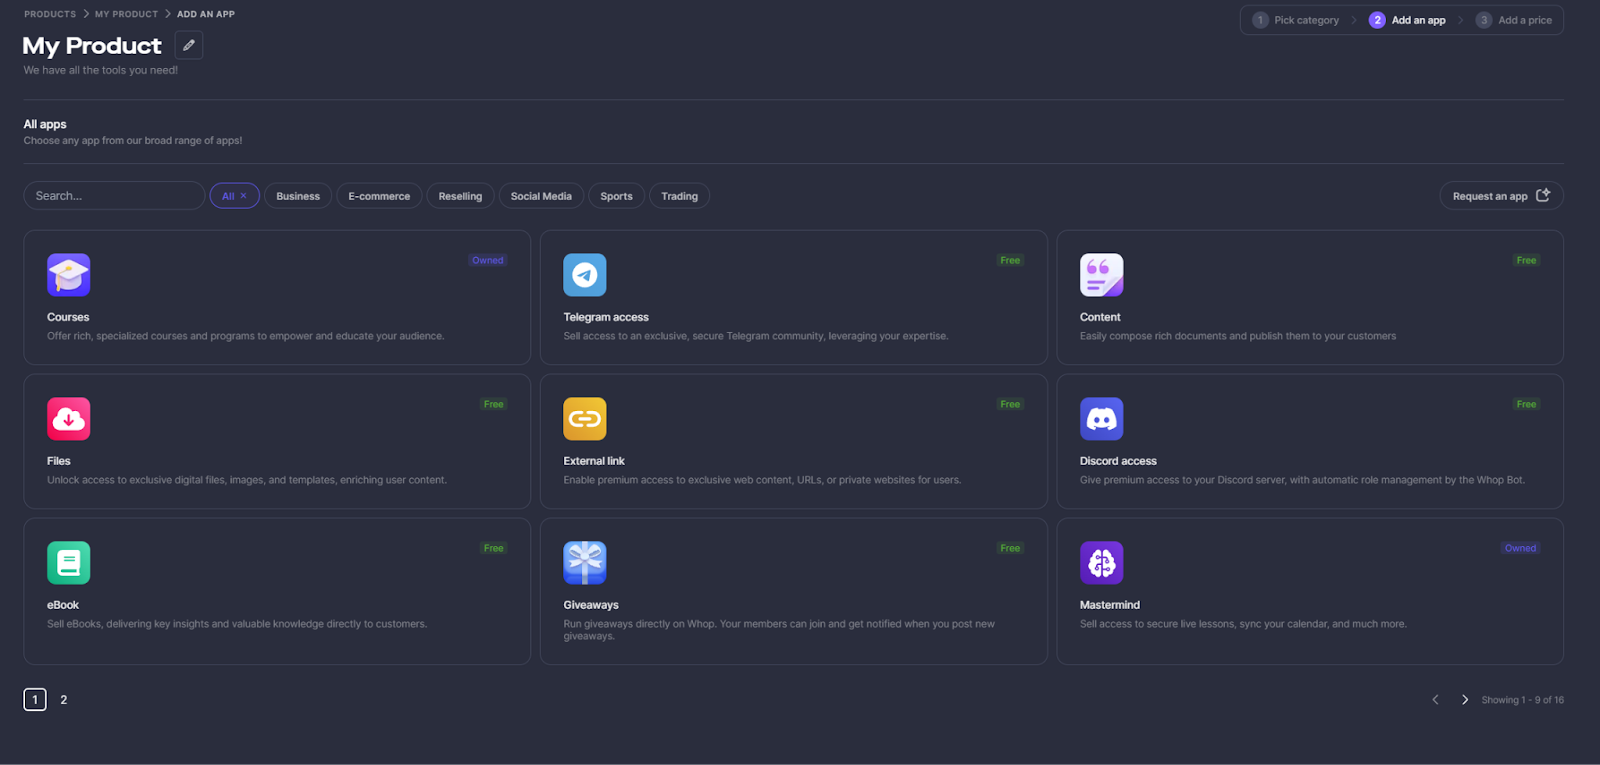This screenshot has height=765, width=1600.
Task: Click the eBook app title
Action: coord(63,605)
